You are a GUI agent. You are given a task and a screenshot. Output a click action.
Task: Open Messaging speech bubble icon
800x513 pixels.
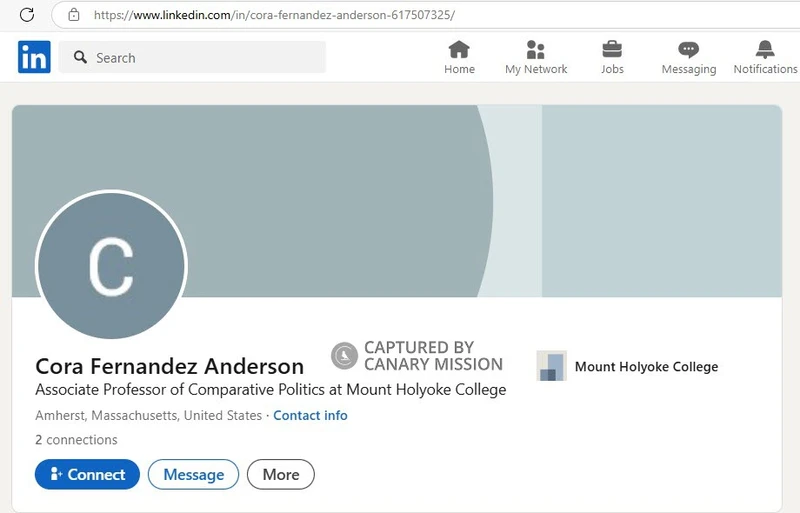pyautogui.click(x=688, y=50)
